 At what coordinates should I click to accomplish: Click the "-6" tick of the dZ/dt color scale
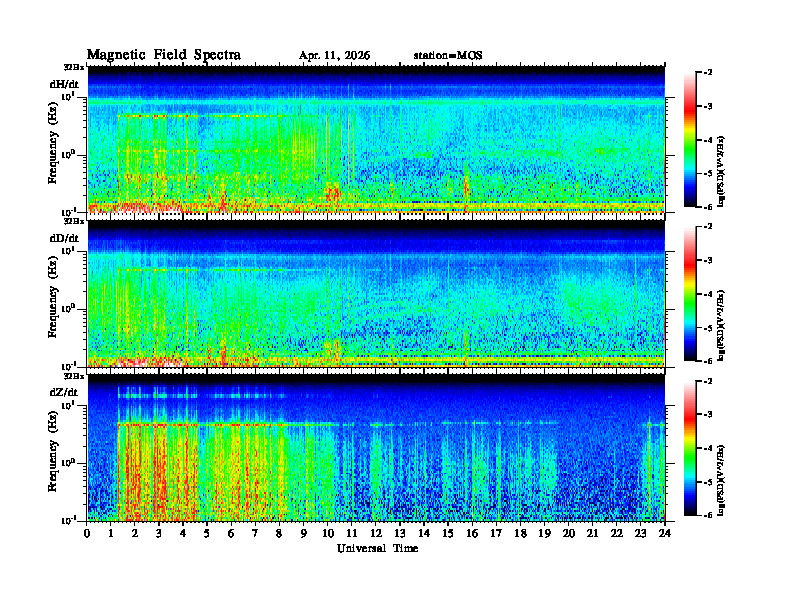(x=709, y=515)
